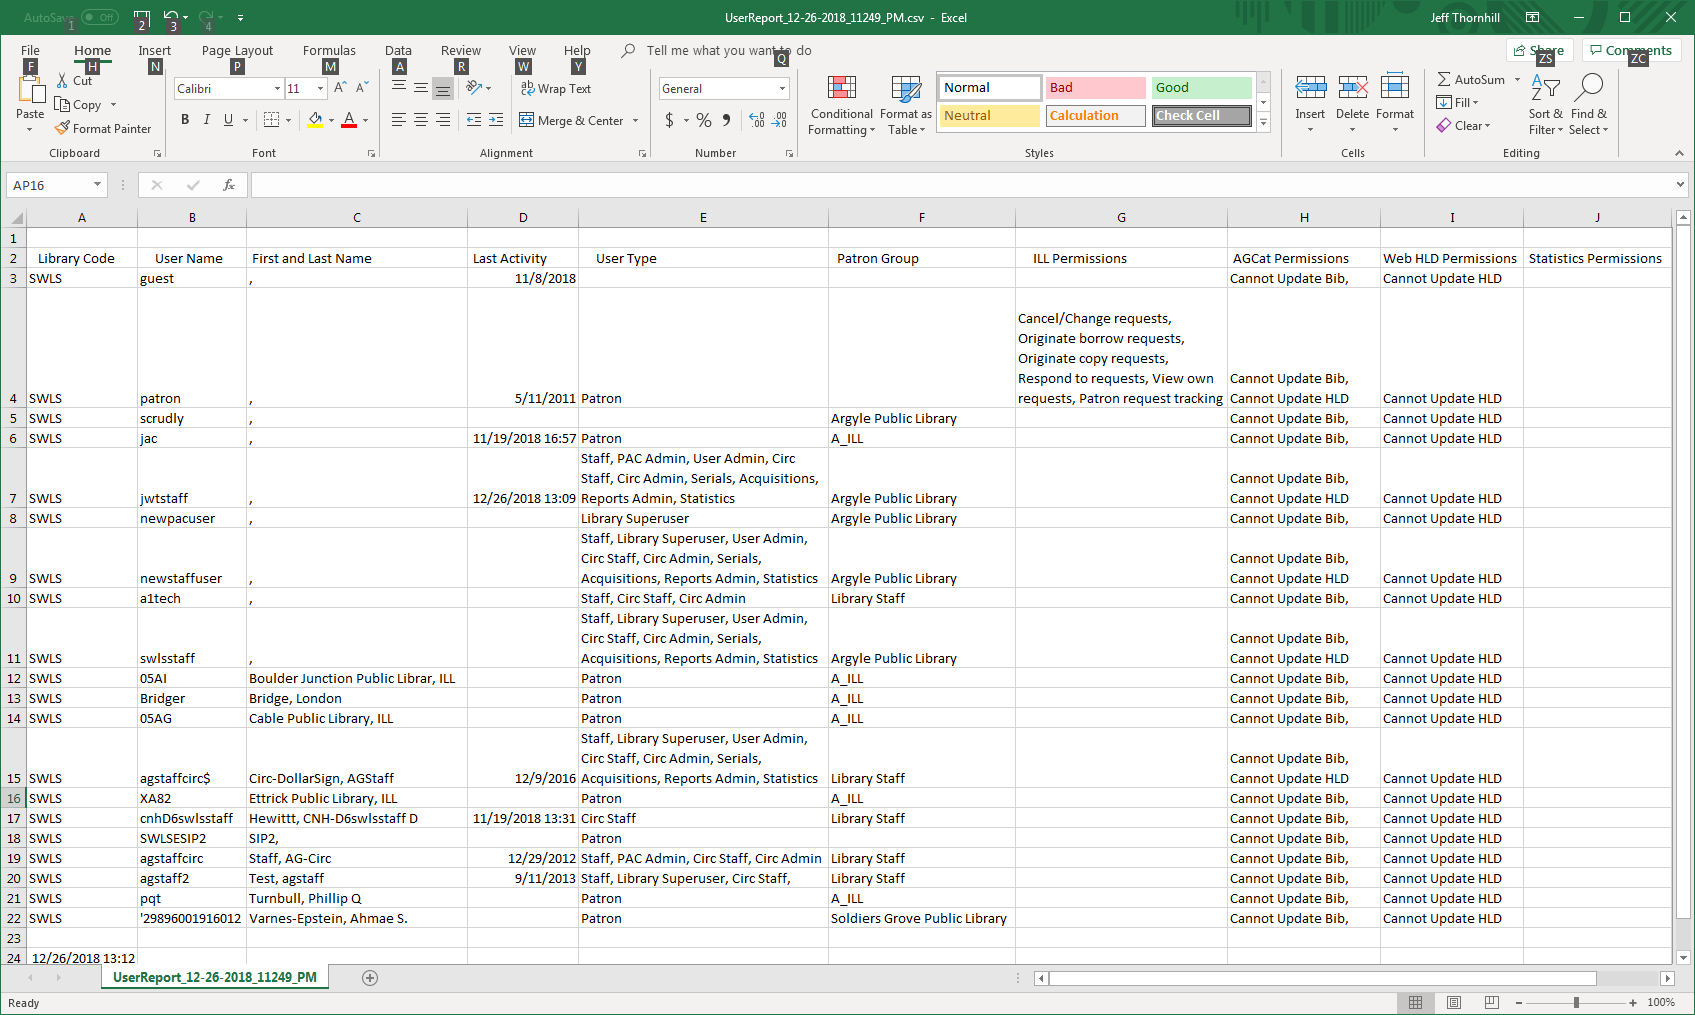Switch to Insert tab

tap(154, 51)
